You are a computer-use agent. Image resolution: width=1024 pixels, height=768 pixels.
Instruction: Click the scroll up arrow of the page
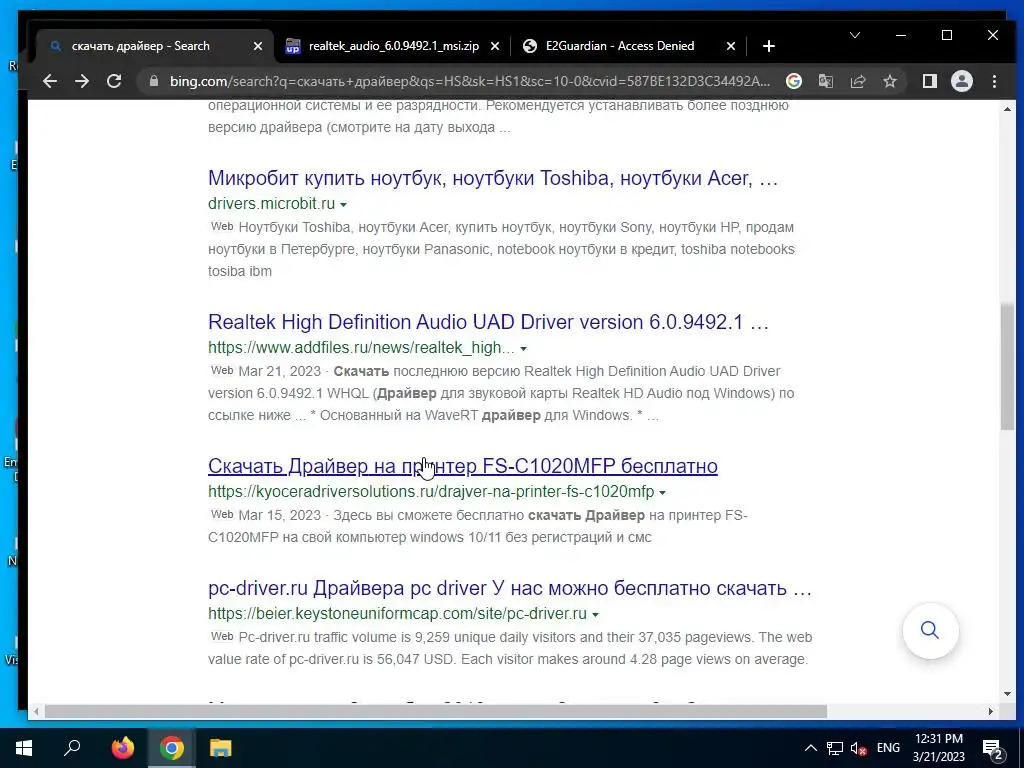[x=1007, y=109]
